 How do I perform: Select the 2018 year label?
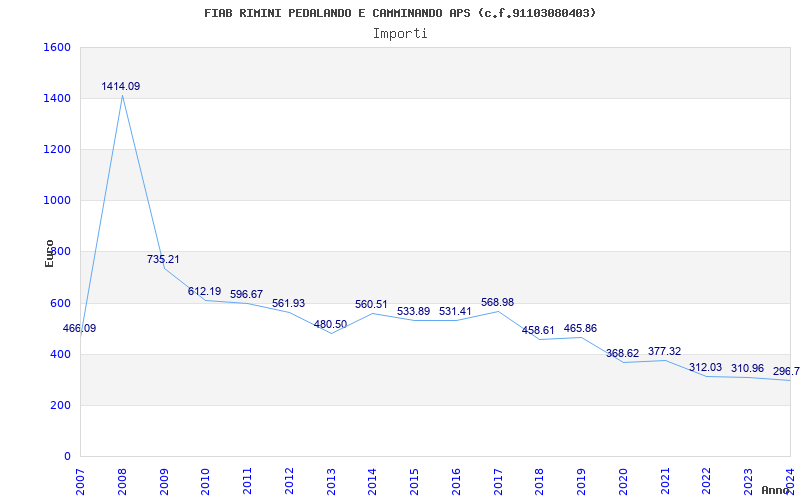(x=540, y=481)
